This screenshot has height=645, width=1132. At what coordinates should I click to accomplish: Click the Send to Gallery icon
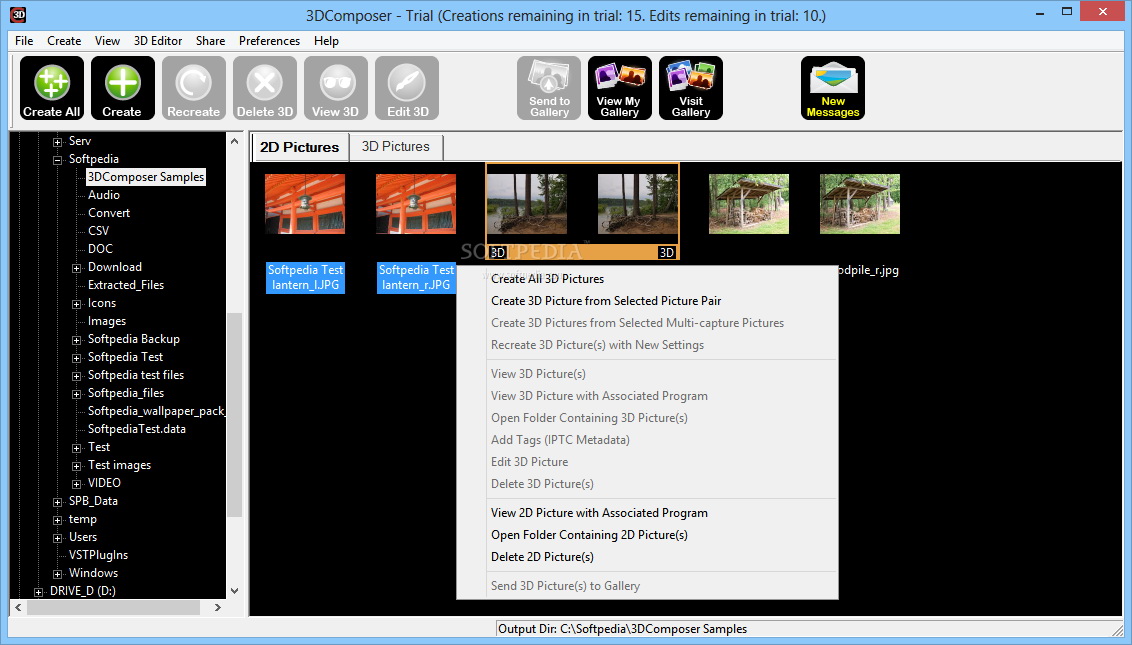549,88
